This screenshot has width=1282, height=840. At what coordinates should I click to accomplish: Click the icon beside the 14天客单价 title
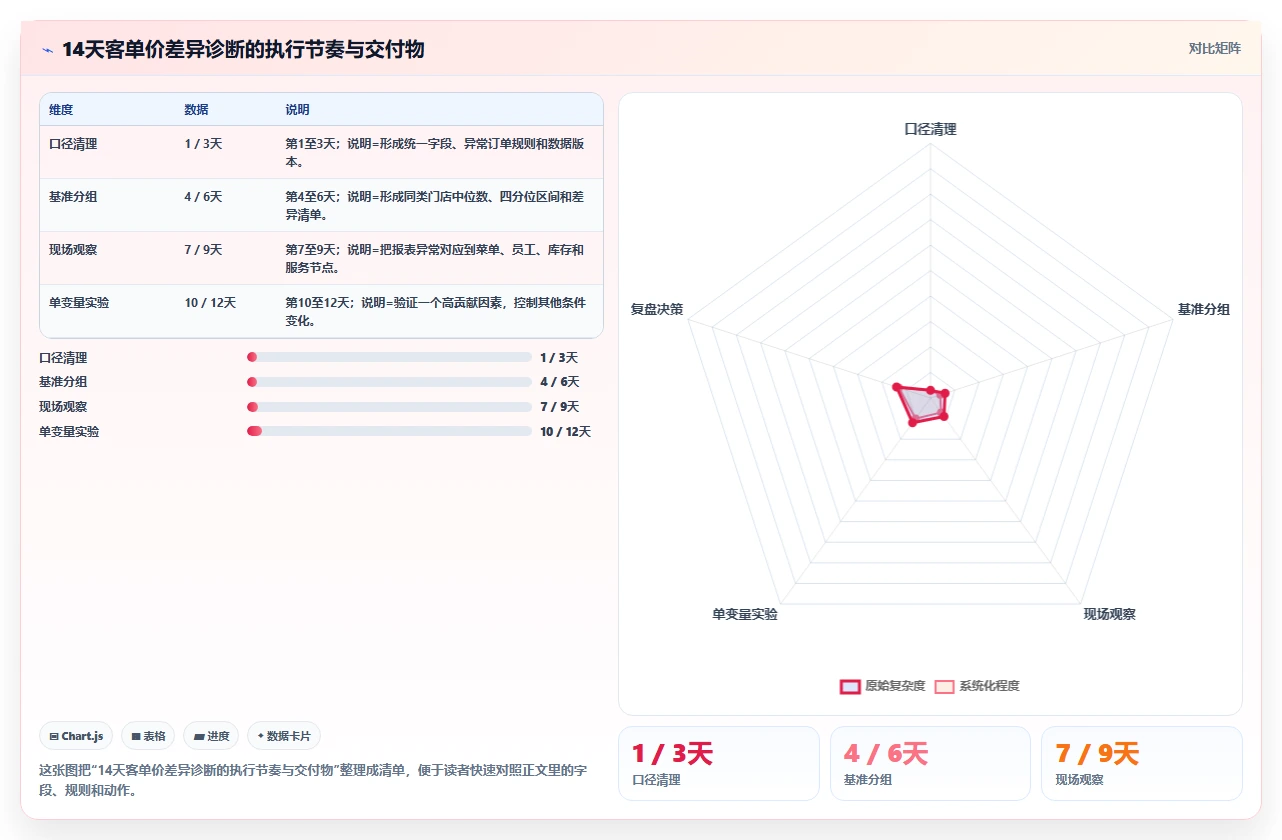47,49
